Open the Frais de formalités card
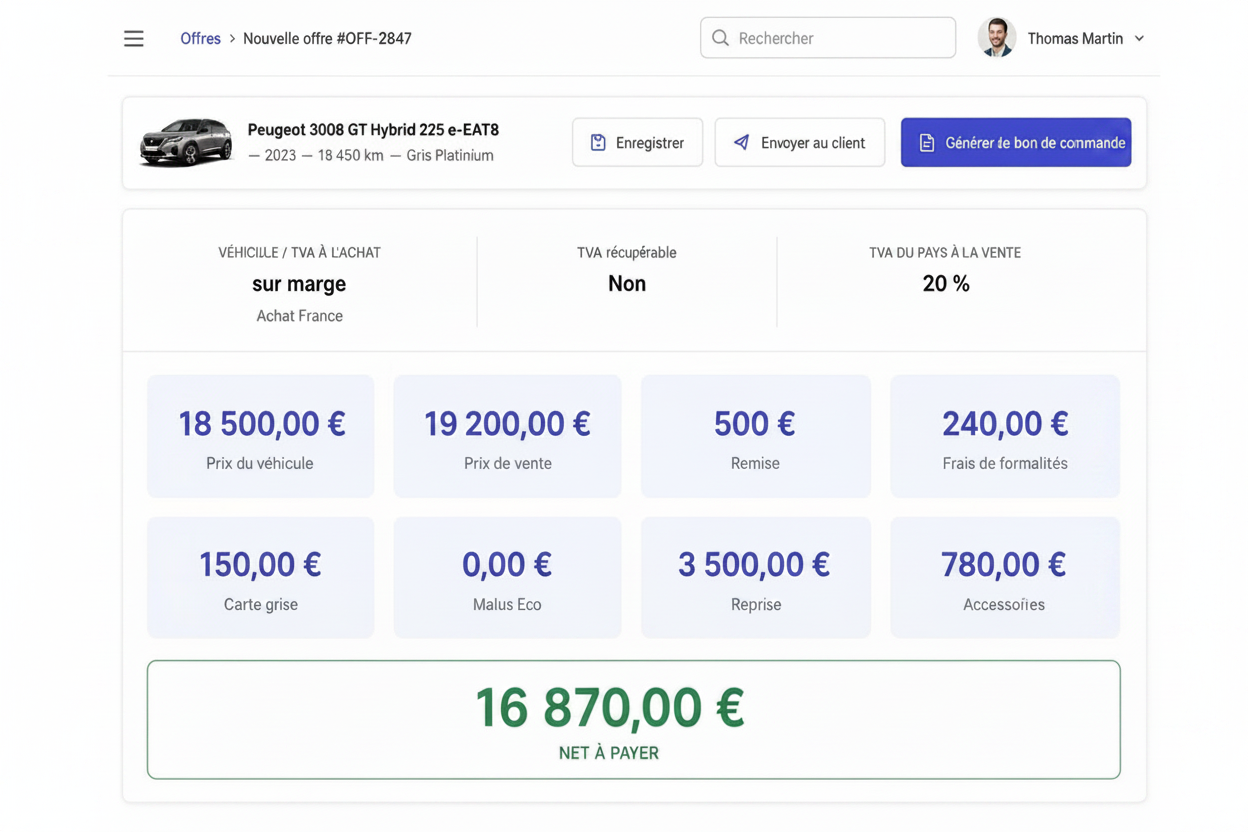The width and height of the screenshot is (1248, 832). [1005, 436]
